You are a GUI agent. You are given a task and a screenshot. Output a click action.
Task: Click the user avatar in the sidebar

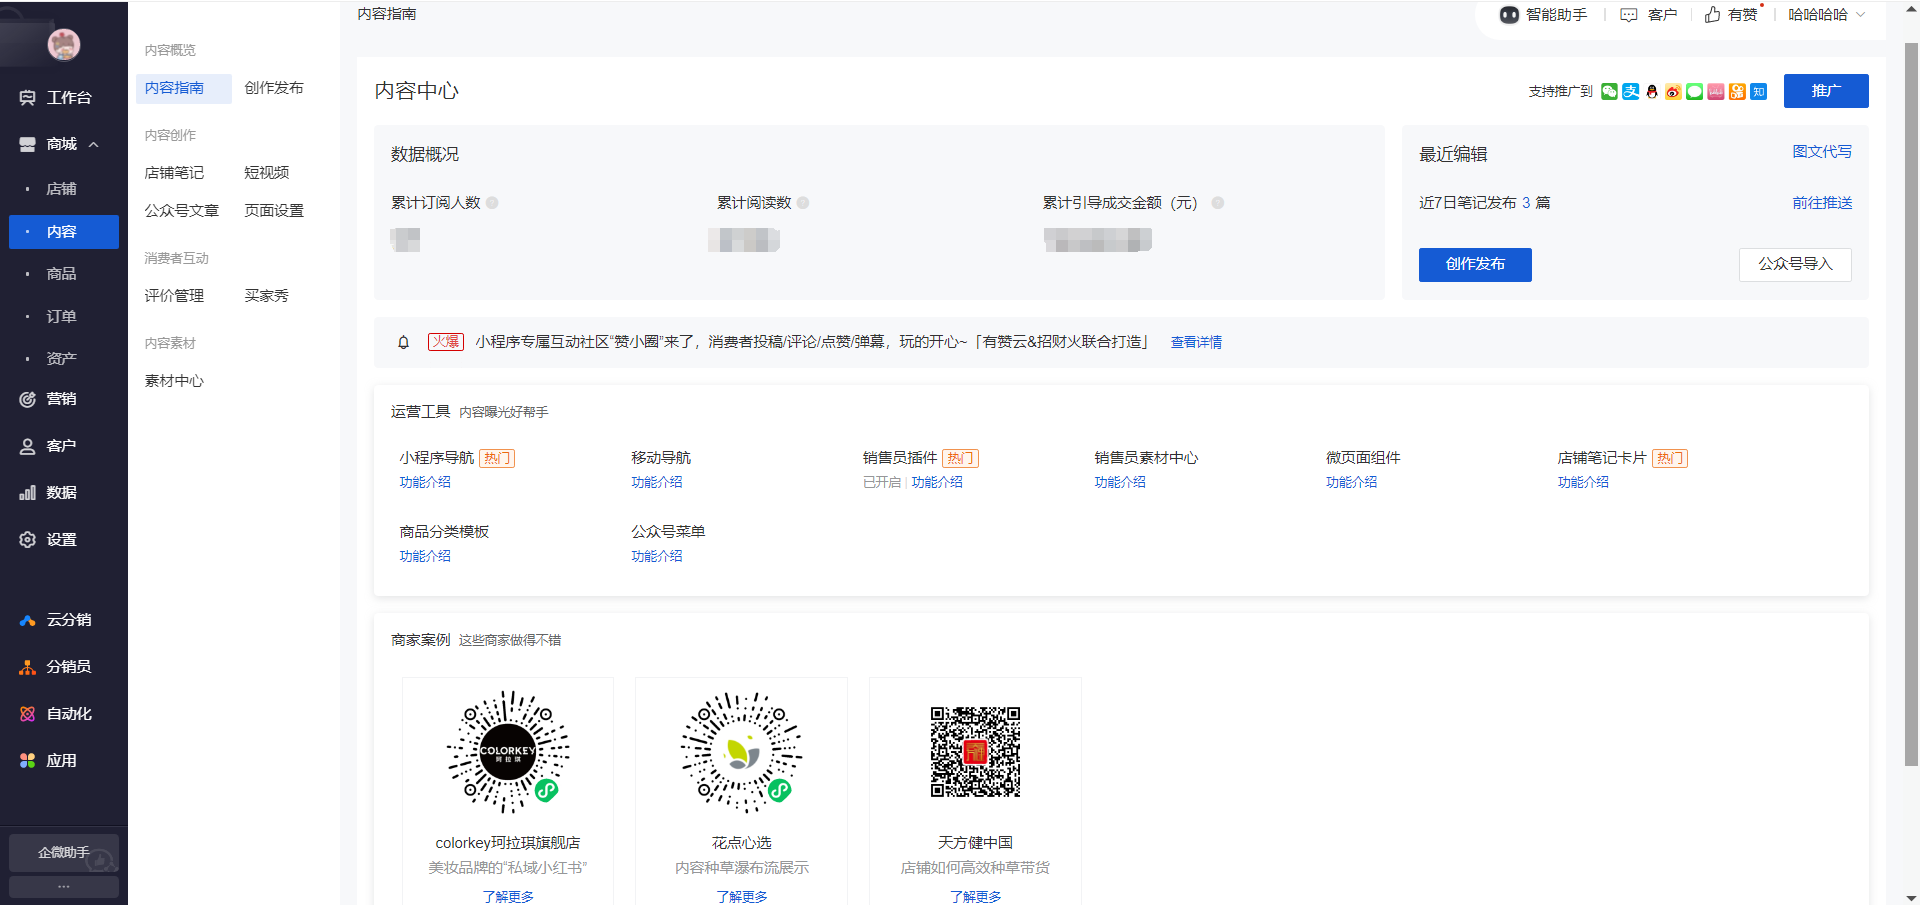point(64,44)
